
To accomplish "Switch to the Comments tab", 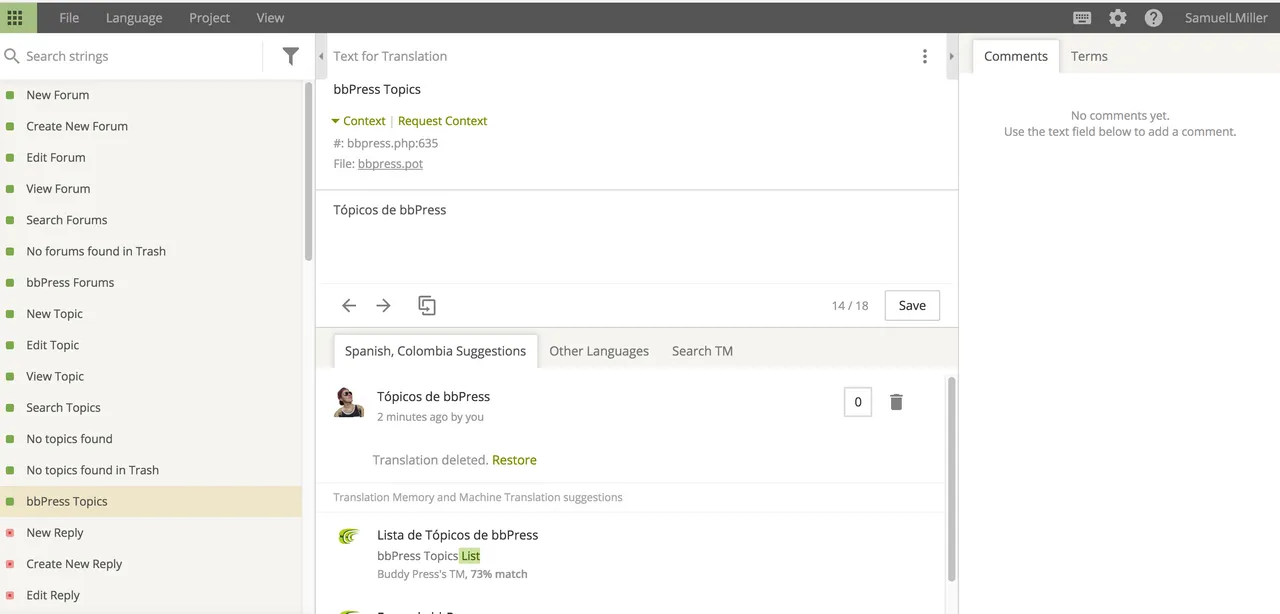I will 1016,56.
